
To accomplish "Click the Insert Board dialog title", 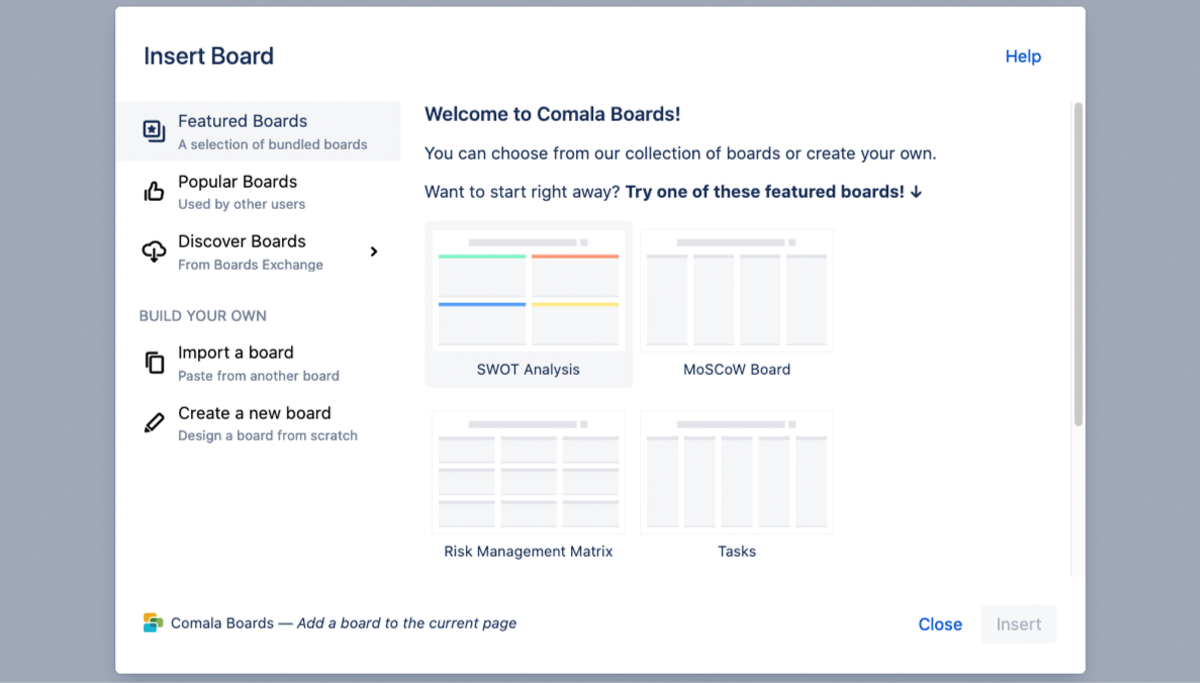I will [209, 56].
